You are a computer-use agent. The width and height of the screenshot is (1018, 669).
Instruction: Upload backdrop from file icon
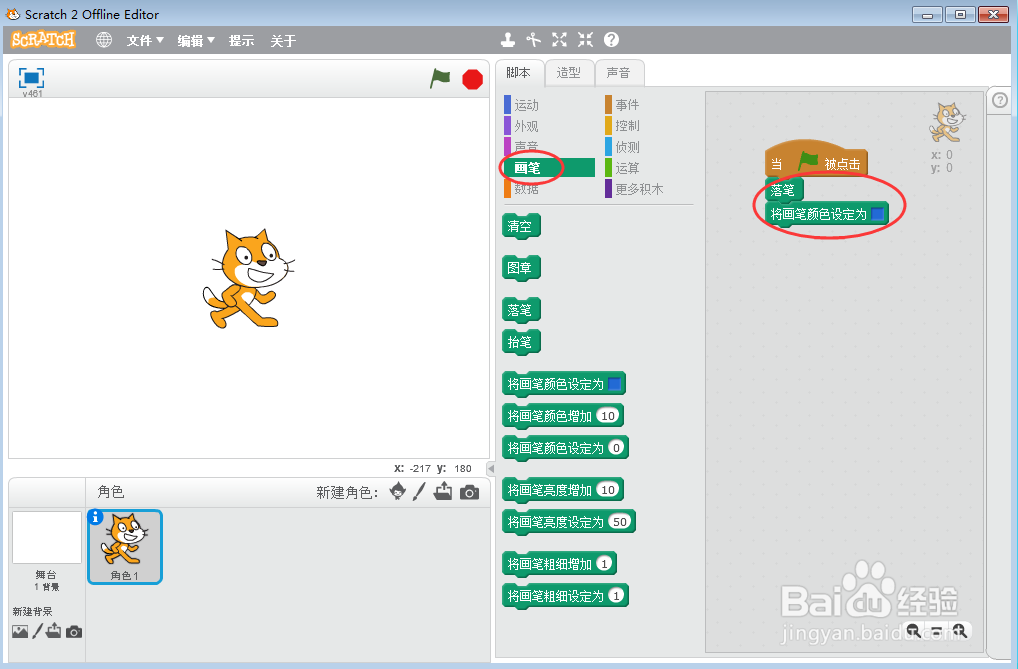[x=54, y=631]
